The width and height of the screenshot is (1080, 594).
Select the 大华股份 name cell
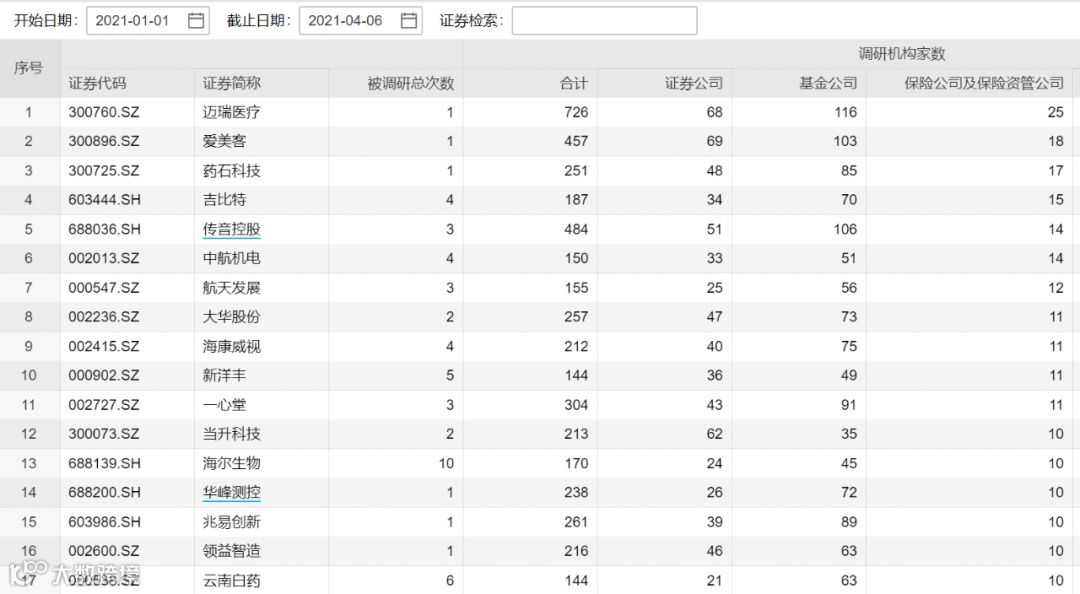(x=231, y=317)
